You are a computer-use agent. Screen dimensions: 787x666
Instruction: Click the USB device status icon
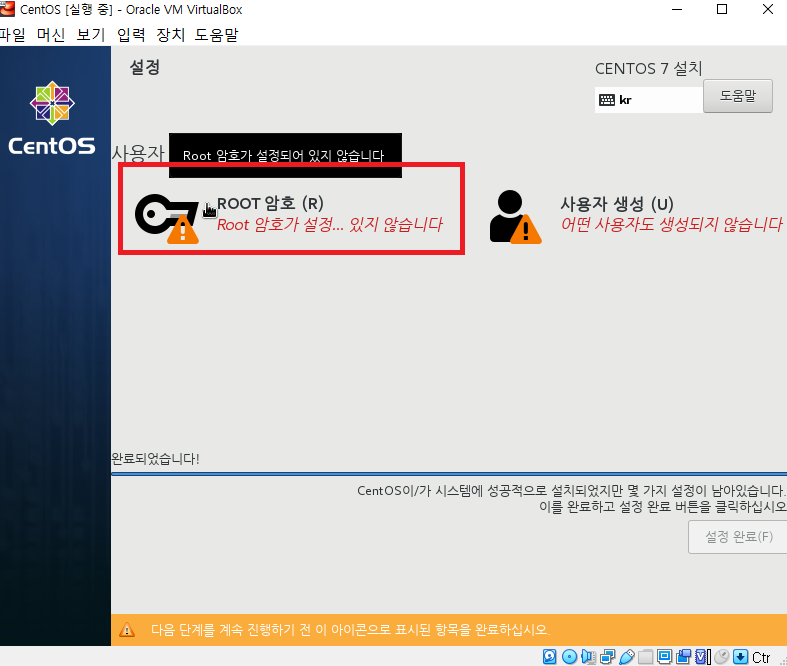[626, 656]
